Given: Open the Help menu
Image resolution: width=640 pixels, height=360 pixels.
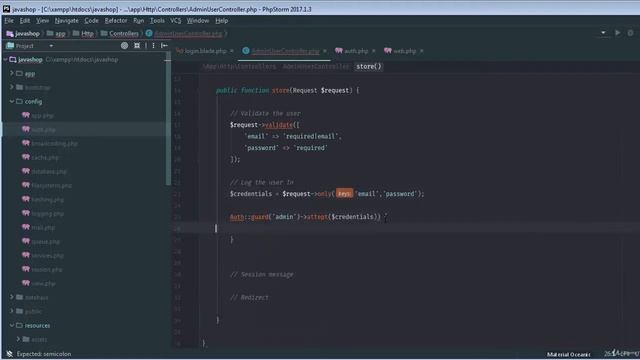Looking at the screenshot, I should tap(222, 20).
